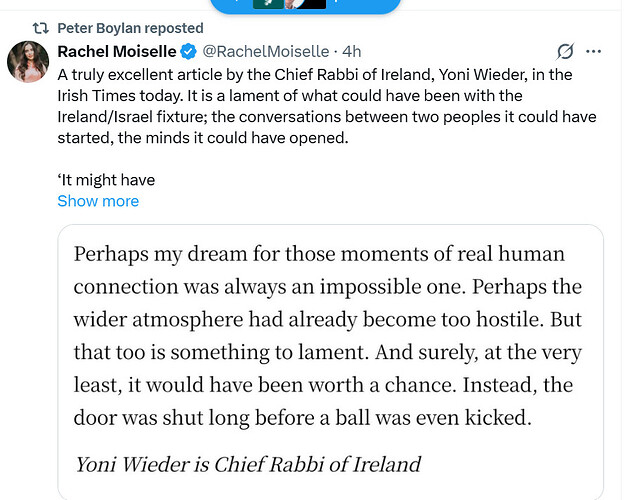This screenshot has width=634, height=500.
Task: Click the Grok explain-post icon
Action: pos(565,52)
